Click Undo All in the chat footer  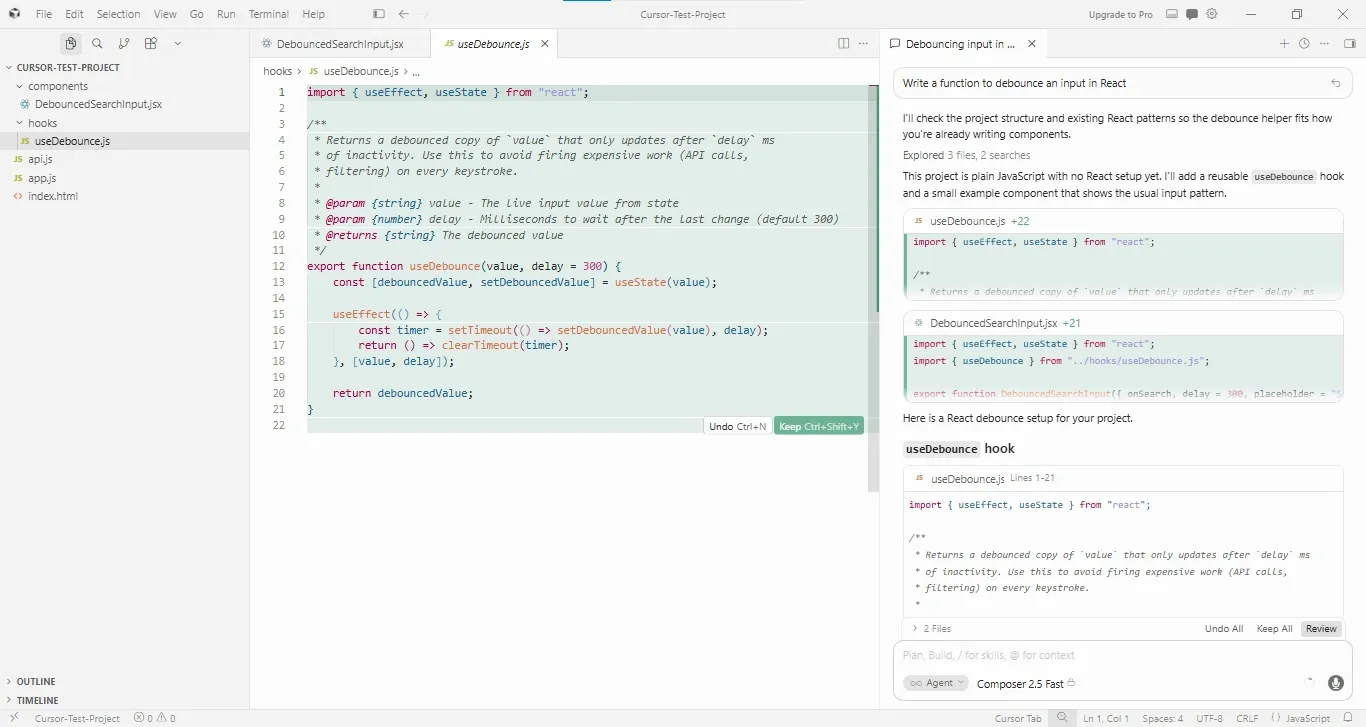click(1224, 629)
